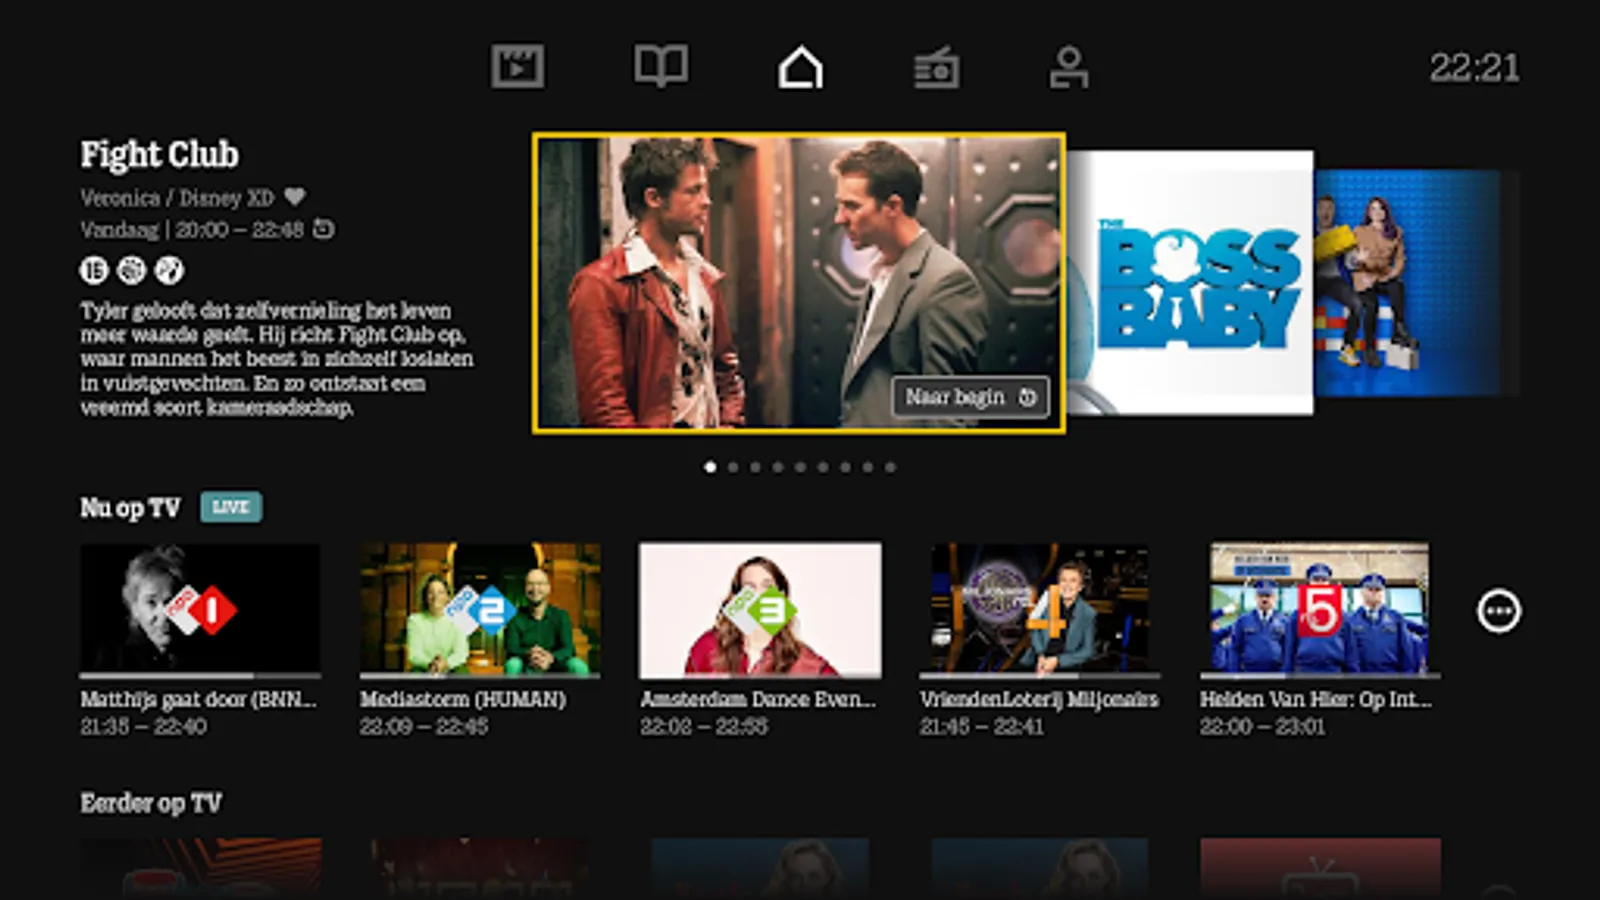Click the 22:21 clock display

tap(1474, 68)
